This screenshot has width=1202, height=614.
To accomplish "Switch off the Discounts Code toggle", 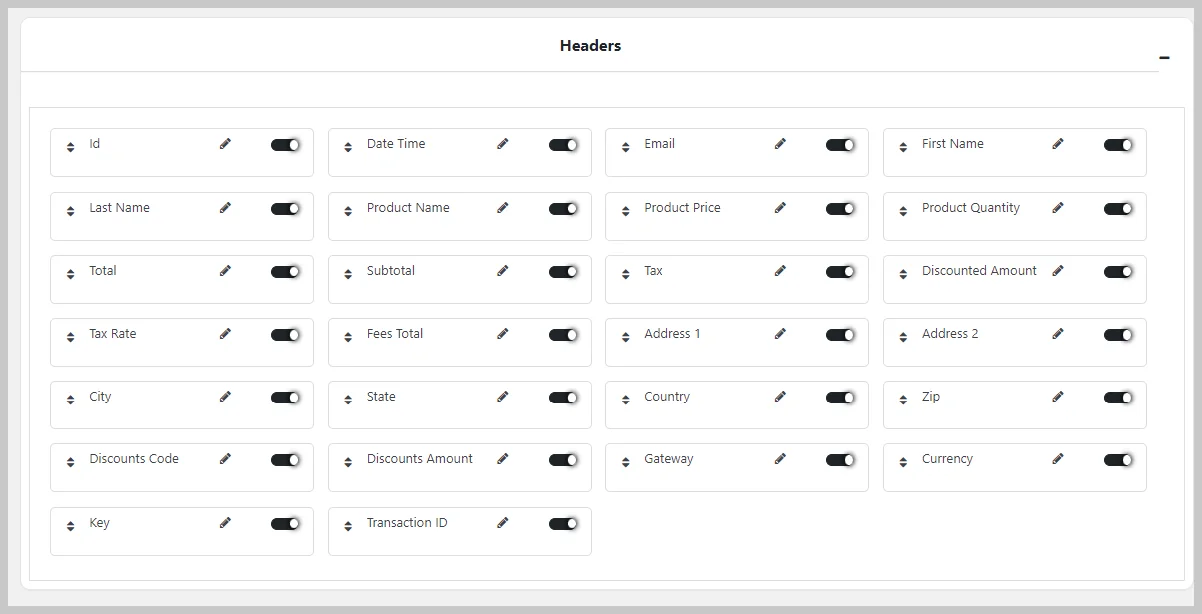I will pyautogui.click(x=285, y=460).
